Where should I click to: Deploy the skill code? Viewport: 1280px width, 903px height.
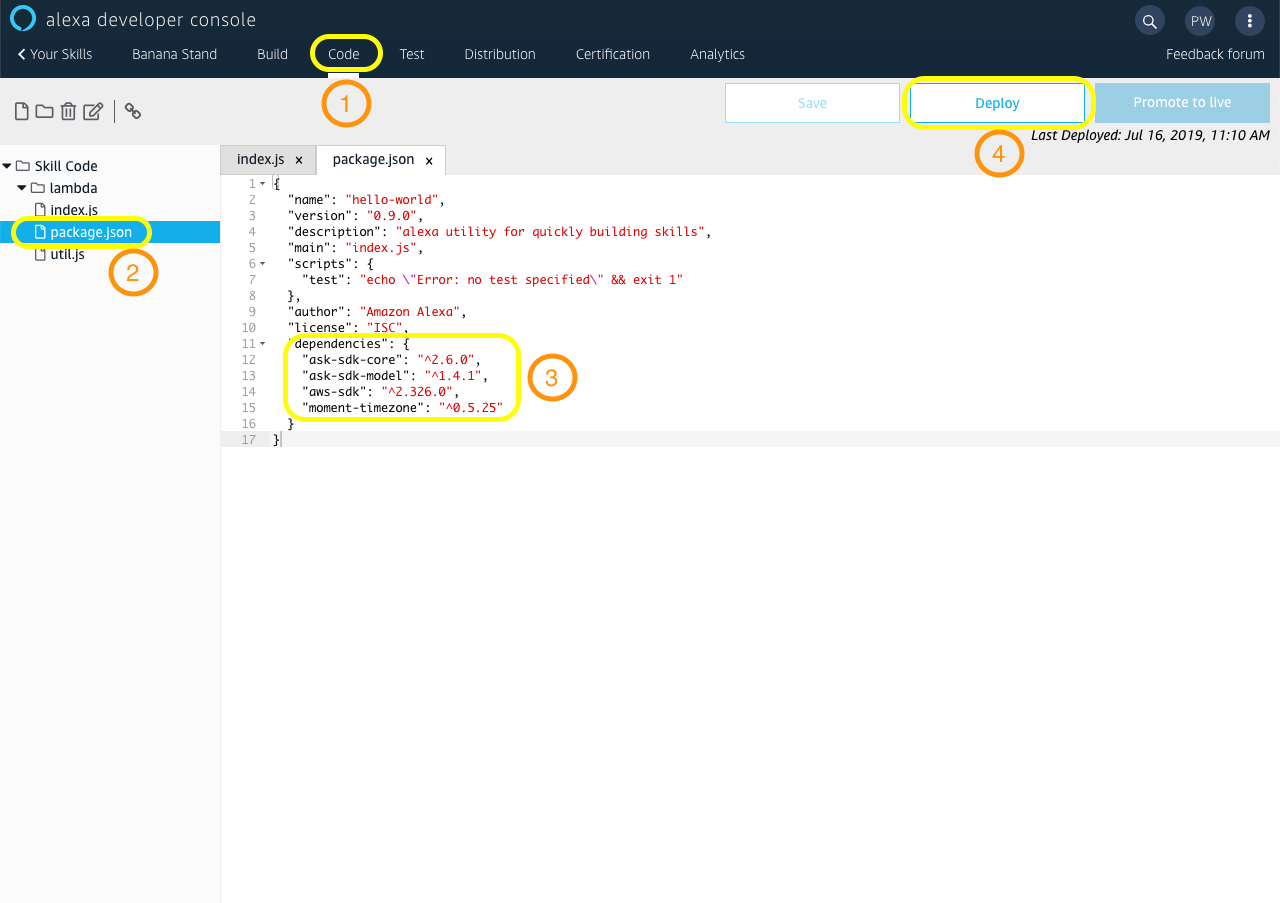996,102
